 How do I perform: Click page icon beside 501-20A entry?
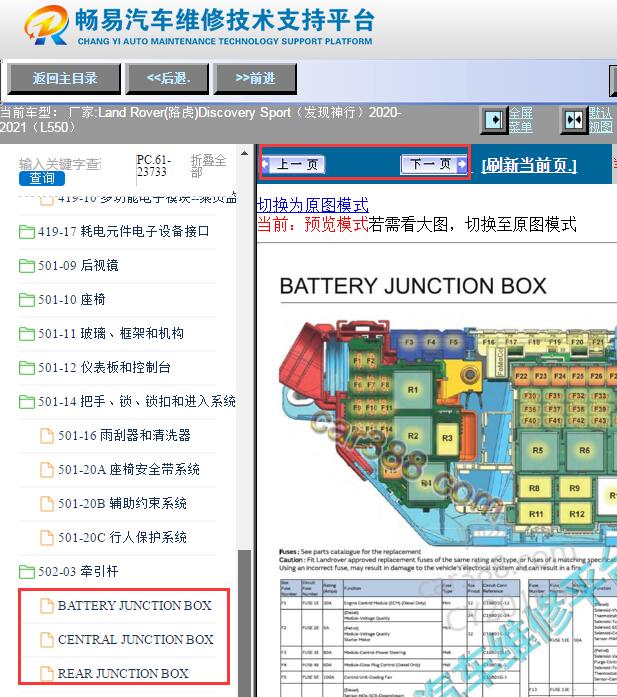[x=47, y=470]
